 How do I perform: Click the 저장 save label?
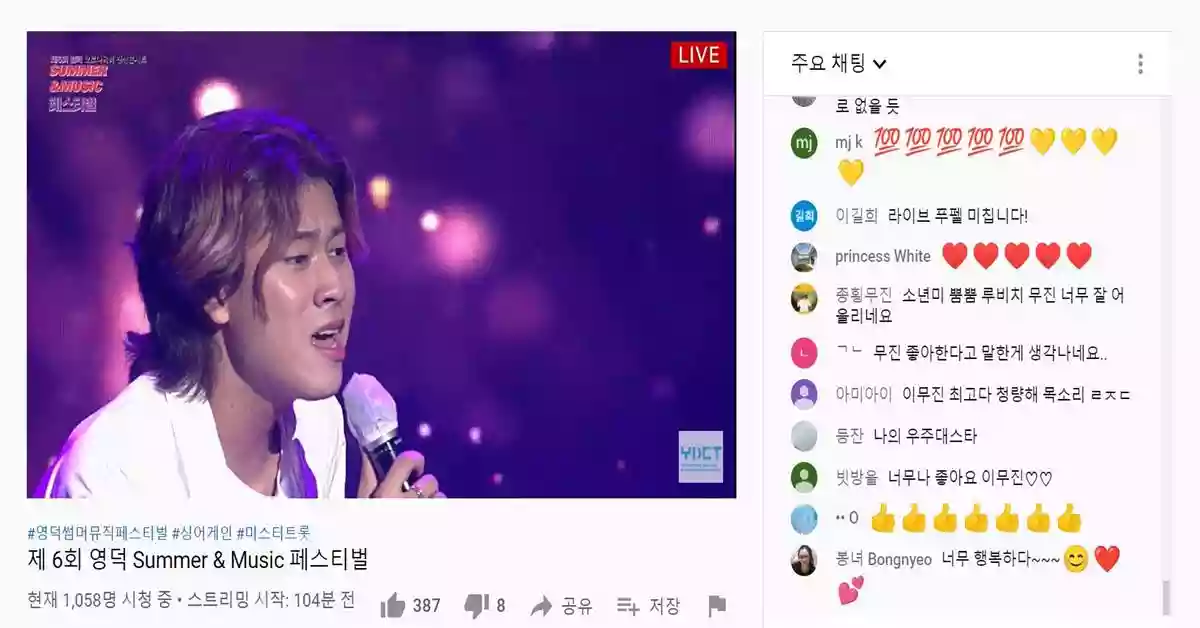(665, 606)
